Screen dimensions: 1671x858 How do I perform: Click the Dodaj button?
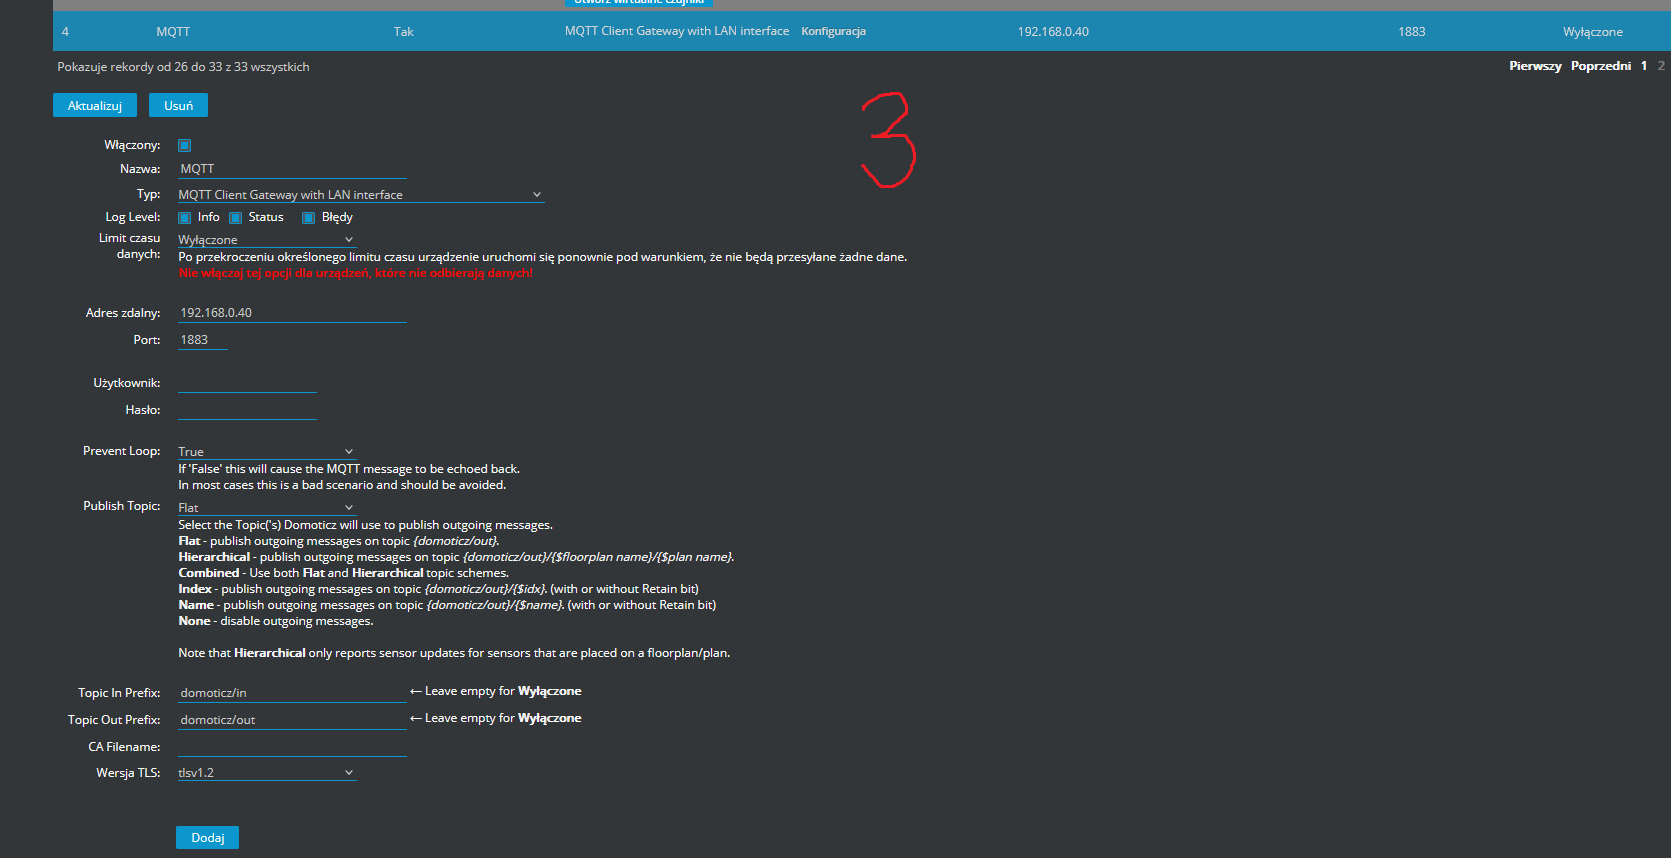point(207,837)
